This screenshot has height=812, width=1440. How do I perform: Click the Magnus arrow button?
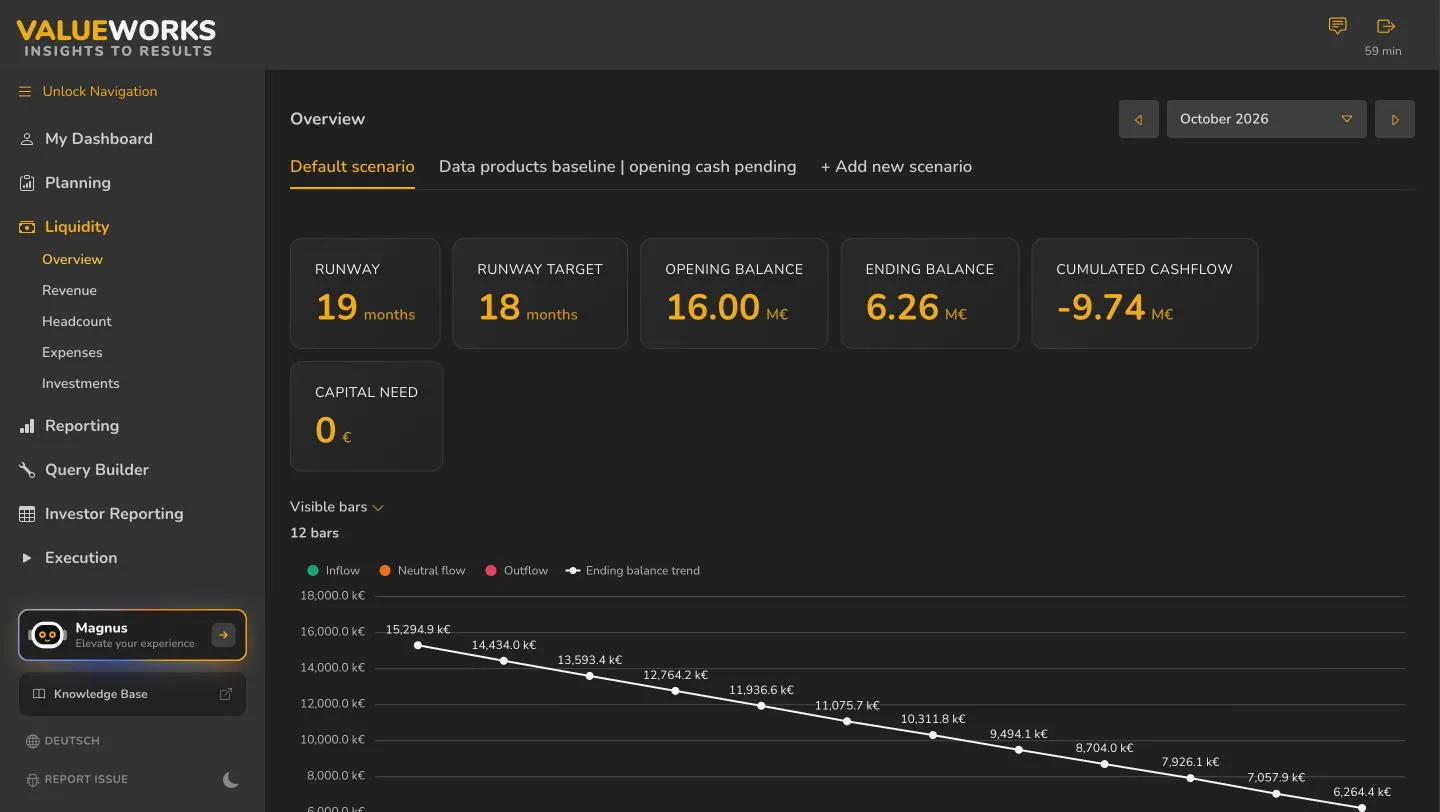pos(223,635)
